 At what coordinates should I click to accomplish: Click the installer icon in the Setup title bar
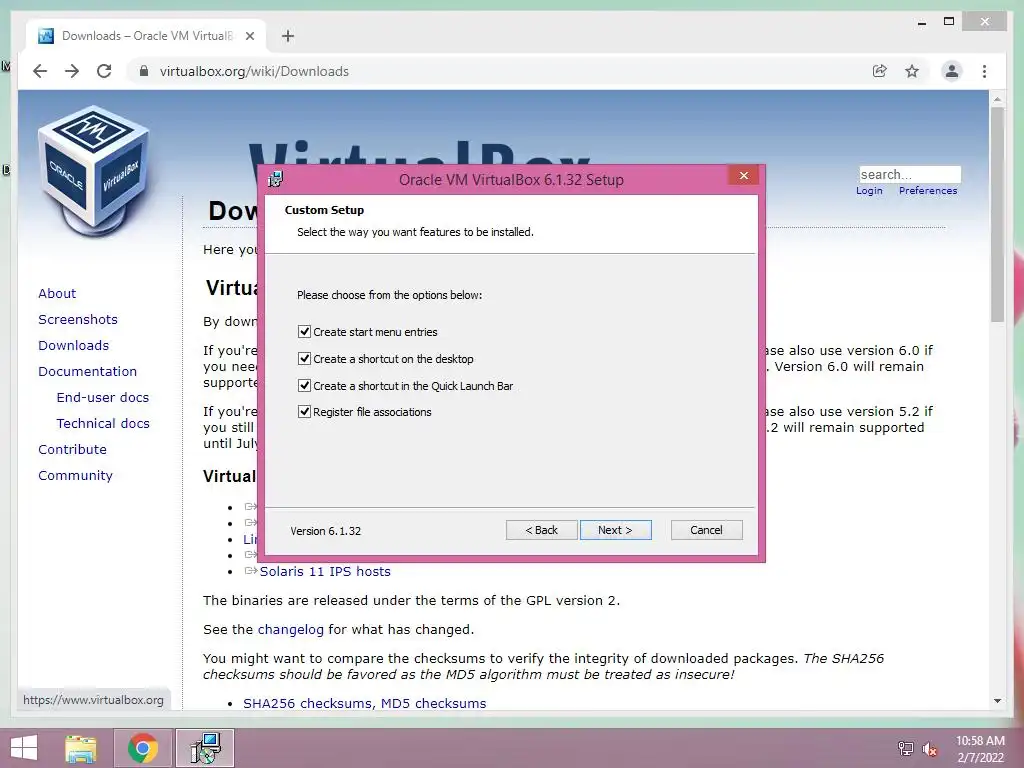276,179
